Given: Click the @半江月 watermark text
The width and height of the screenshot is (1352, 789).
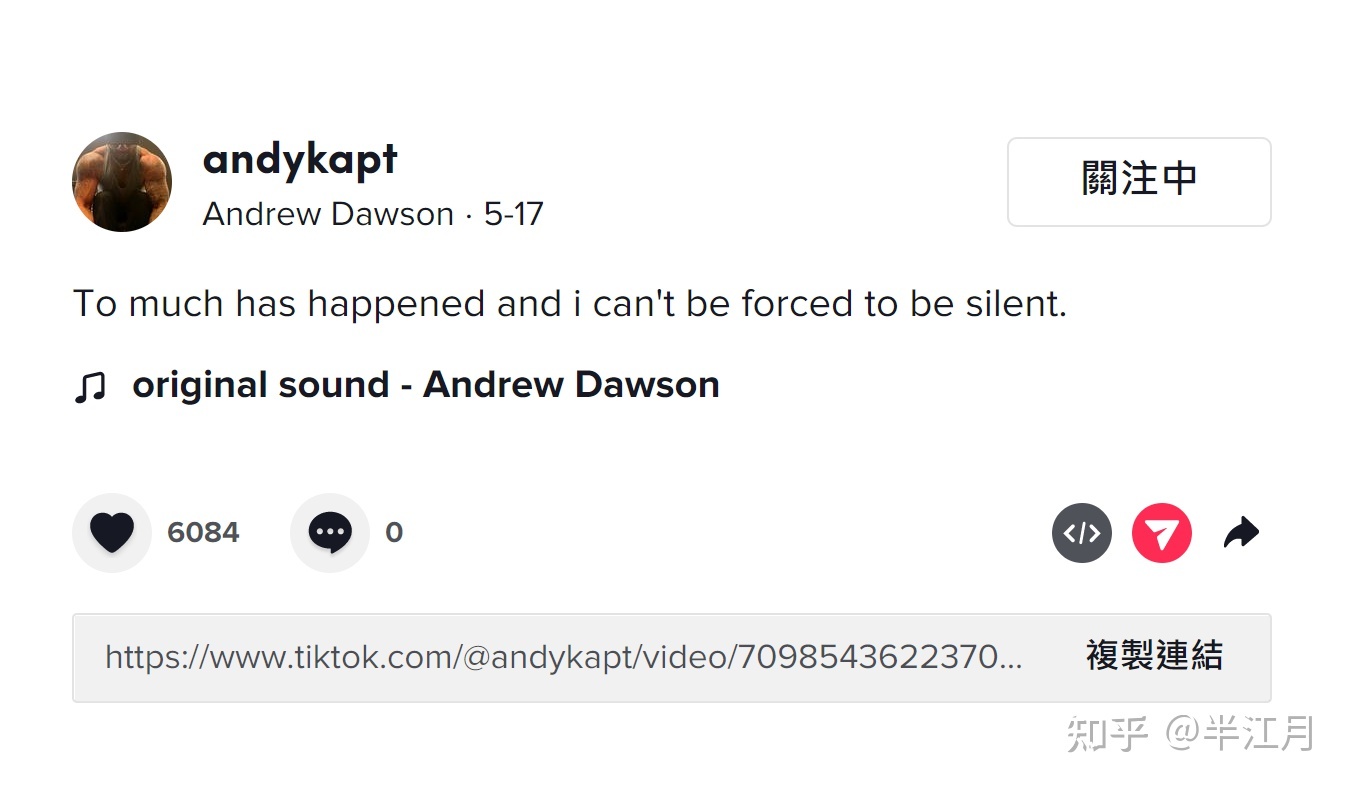Looking at the screenshot, I should (x=1238, y=733).
